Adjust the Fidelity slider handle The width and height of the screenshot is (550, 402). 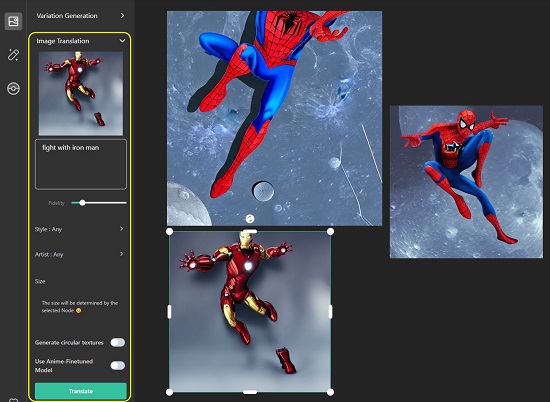click(82, 203)
